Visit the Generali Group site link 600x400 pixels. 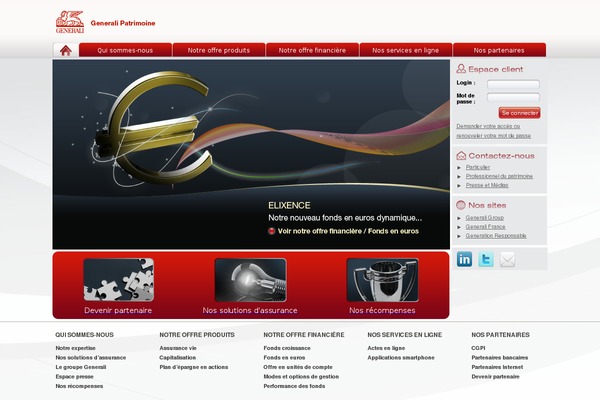(x=484, y=217)
